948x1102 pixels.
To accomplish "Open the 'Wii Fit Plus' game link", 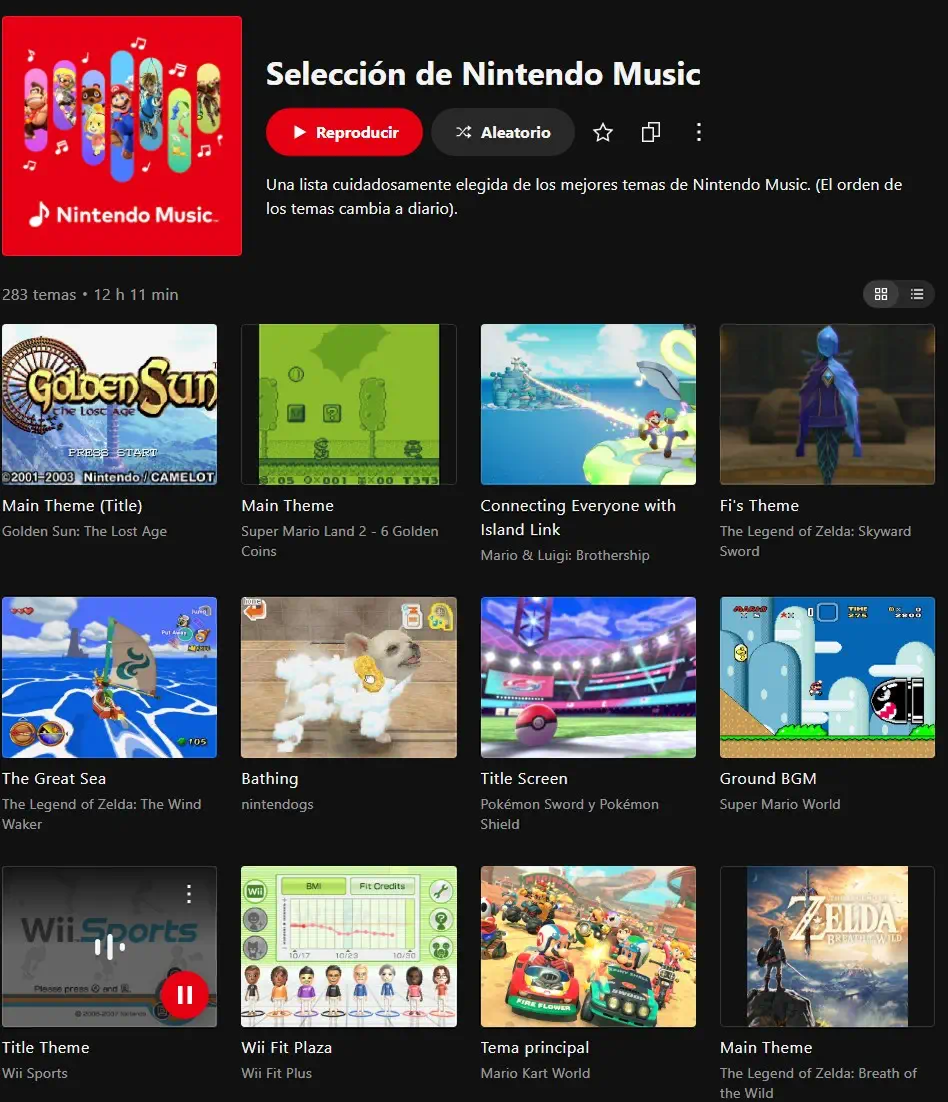I will click(x=277, y=1073).
